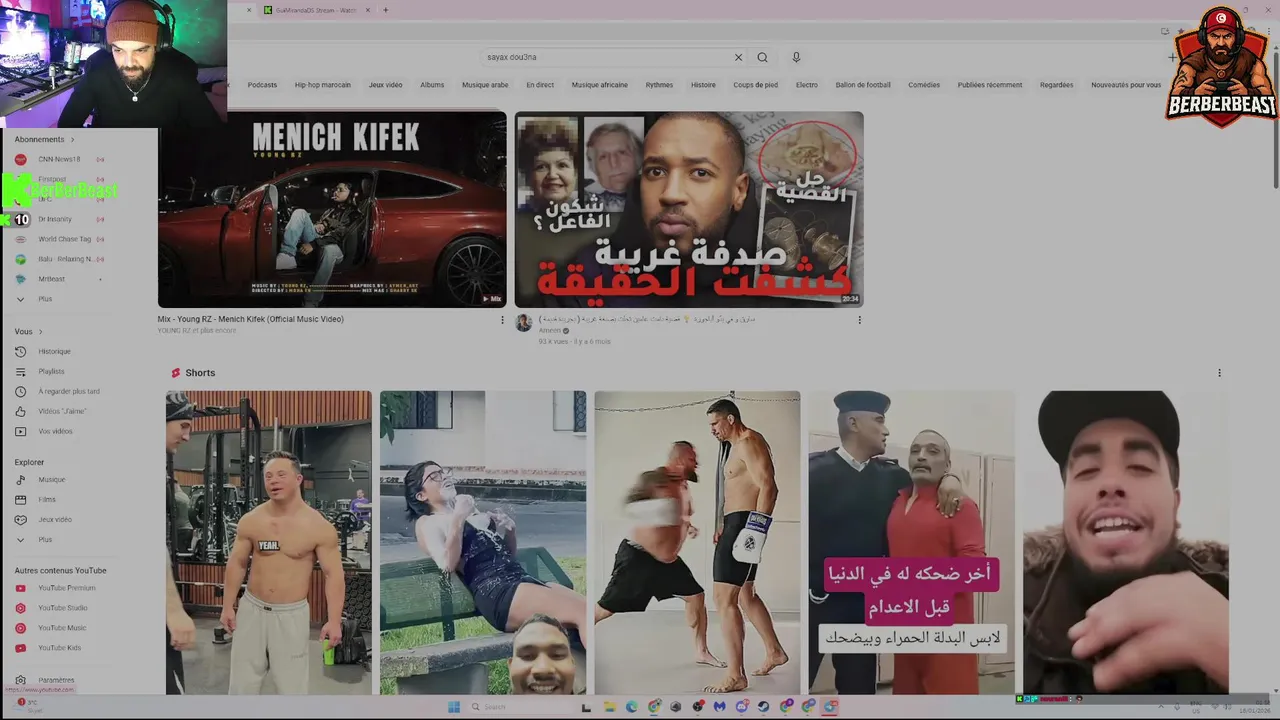Viewport: 1280px width, 720px height.
Task: Select Publiées récemment filter chip
Action: coord(990,85)
